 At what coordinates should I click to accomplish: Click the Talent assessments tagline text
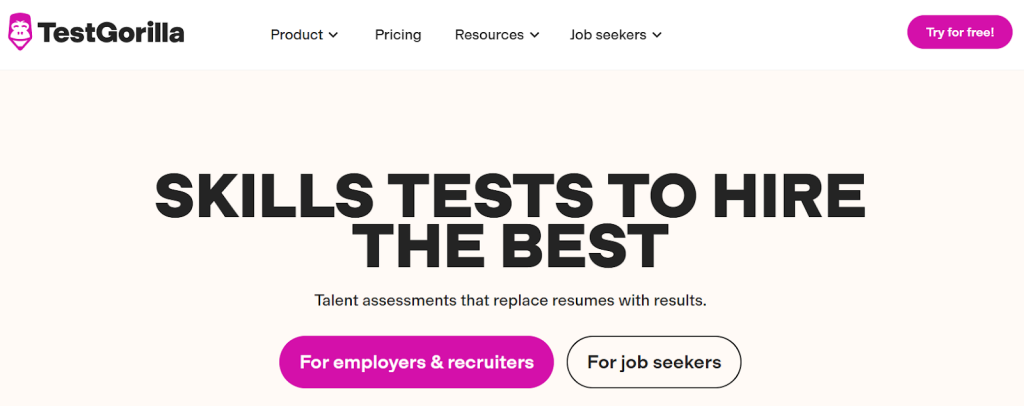pyautogui.click(x=511, y=302)
